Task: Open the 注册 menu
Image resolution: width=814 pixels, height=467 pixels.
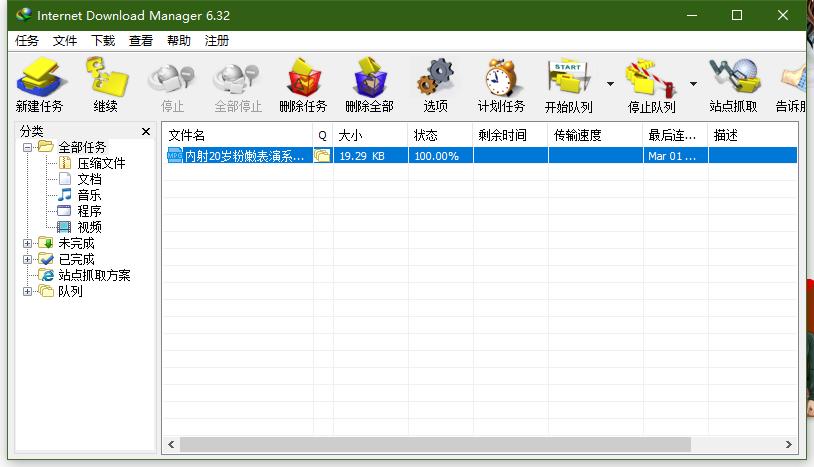Action: pyautogui.click(x=216, y=40)
